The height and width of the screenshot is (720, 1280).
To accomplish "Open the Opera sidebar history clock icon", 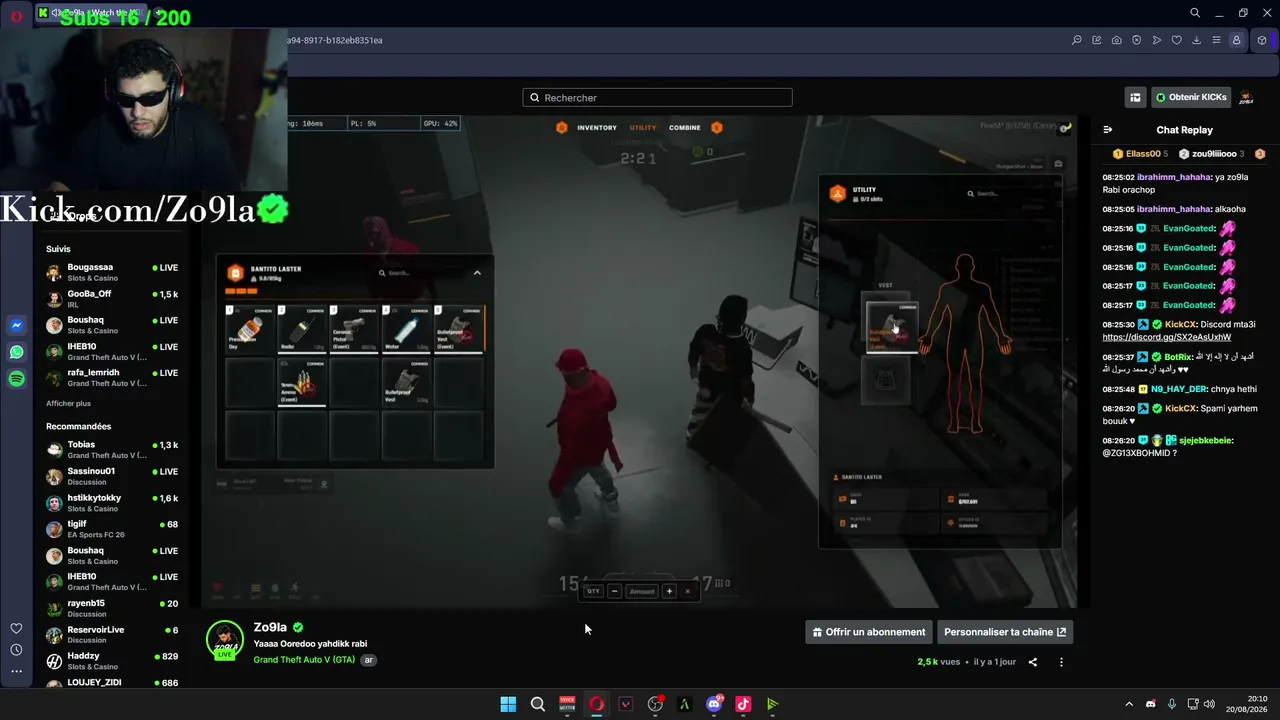I will tap(16, 650).
